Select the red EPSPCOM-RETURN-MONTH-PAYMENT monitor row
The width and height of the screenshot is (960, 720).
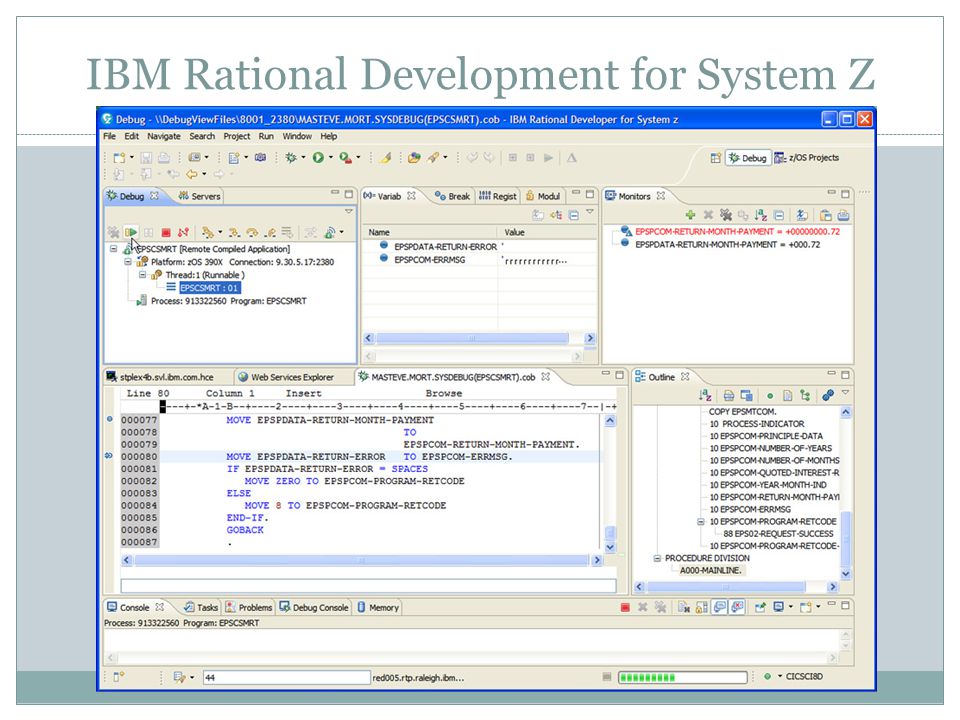[x=737, y=231]
